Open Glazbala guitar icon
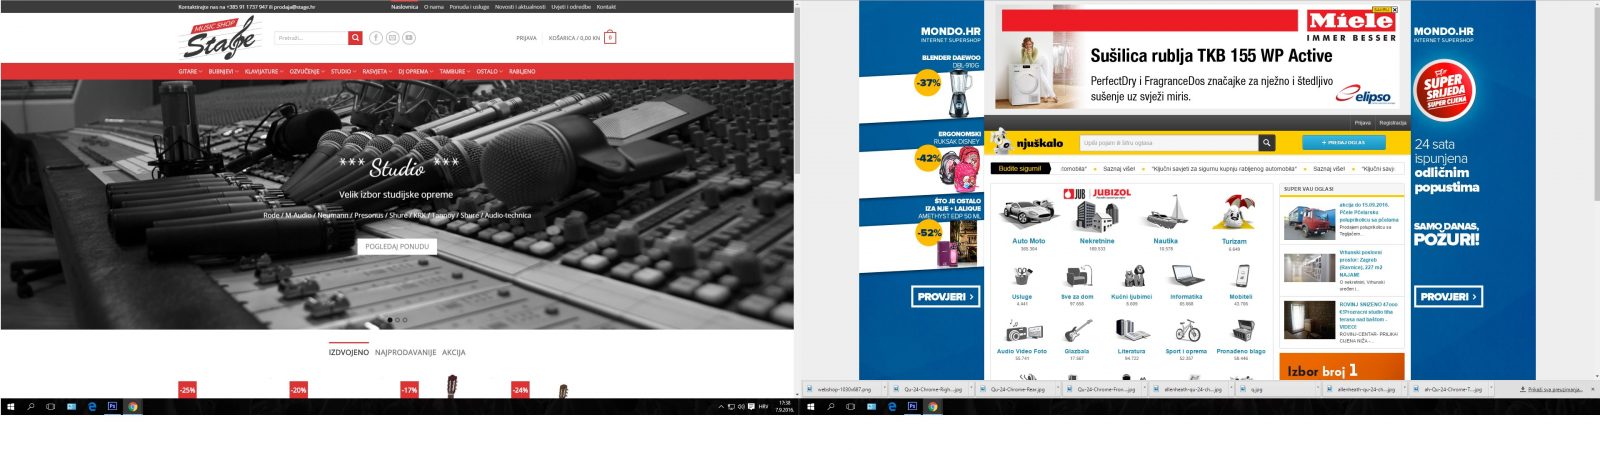The height and width of the screenshot is (450, 1600). [1077, 332]
